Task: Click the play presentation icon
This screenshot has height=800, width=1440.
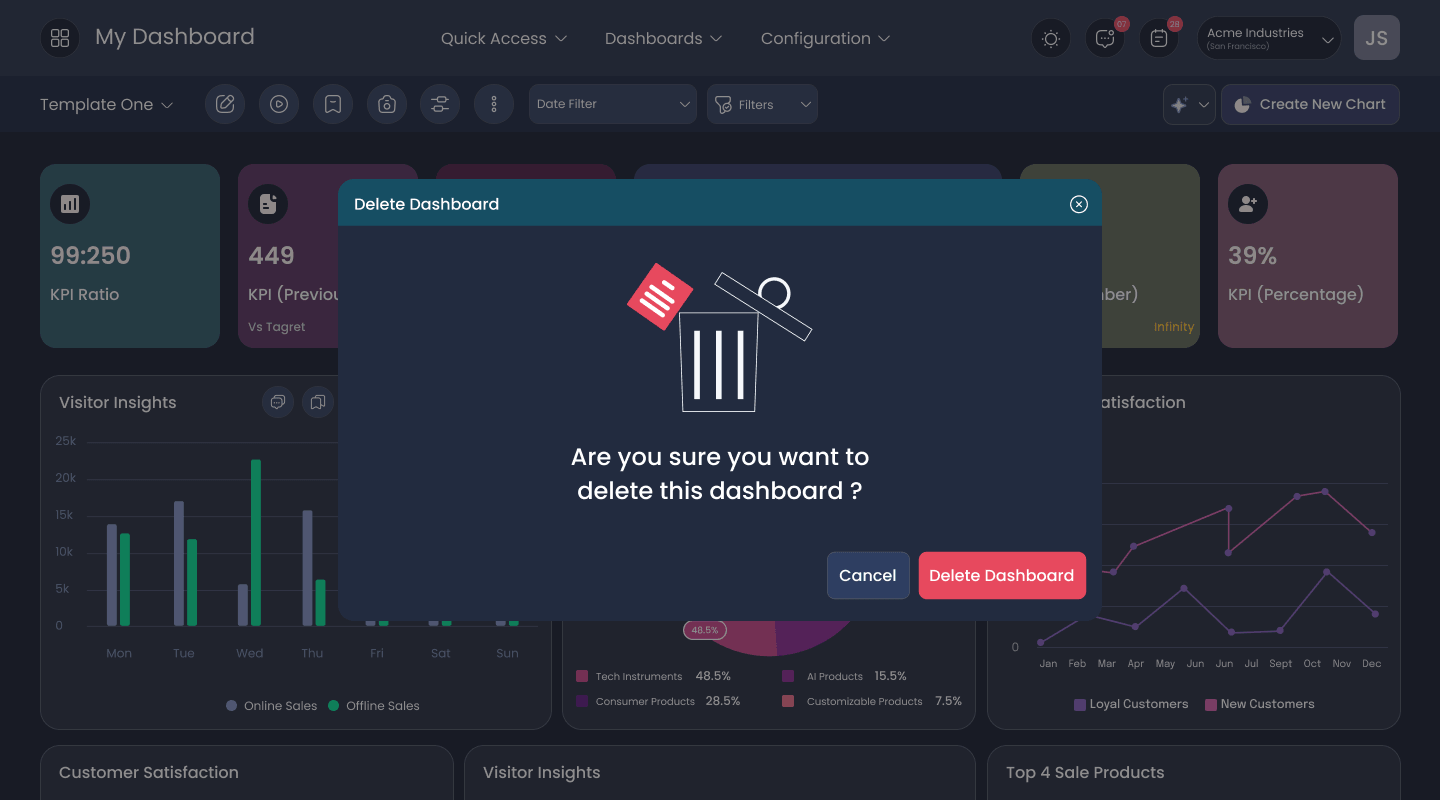Action: pos(279,104)
